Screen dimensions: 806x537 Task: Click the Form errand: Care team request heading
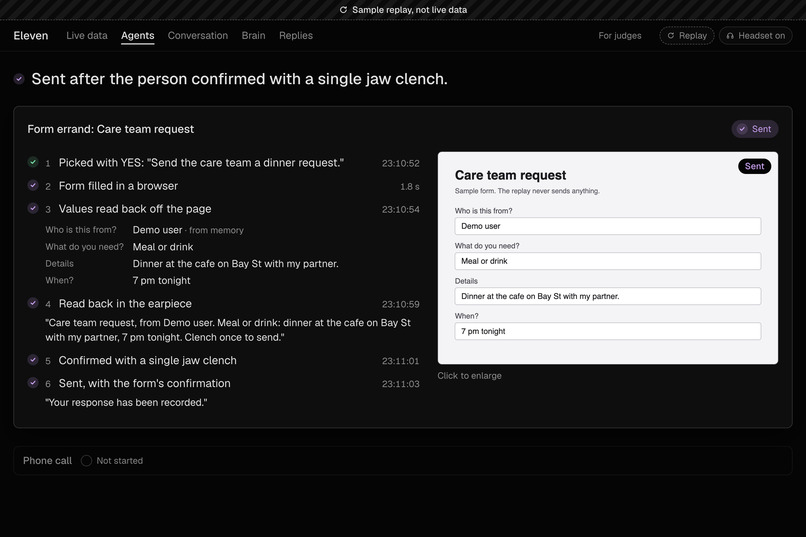111,129
